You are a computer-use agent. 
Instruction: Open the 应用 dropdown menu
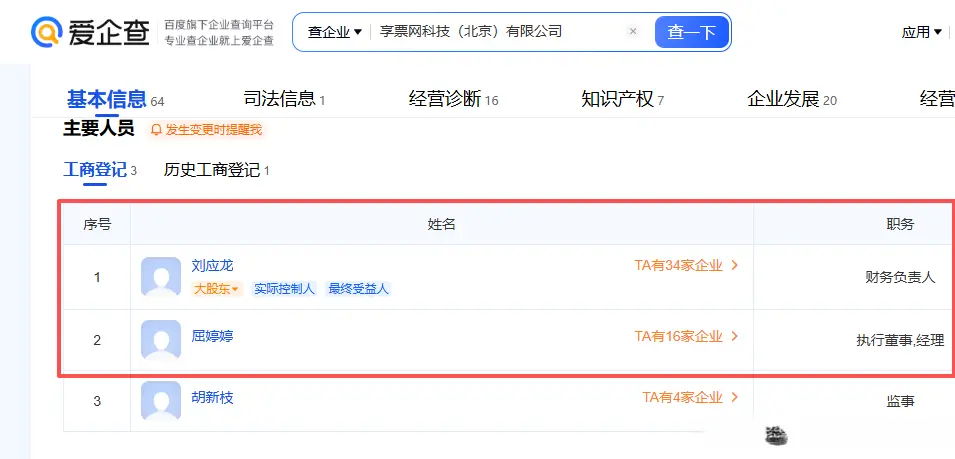point(922,32)
